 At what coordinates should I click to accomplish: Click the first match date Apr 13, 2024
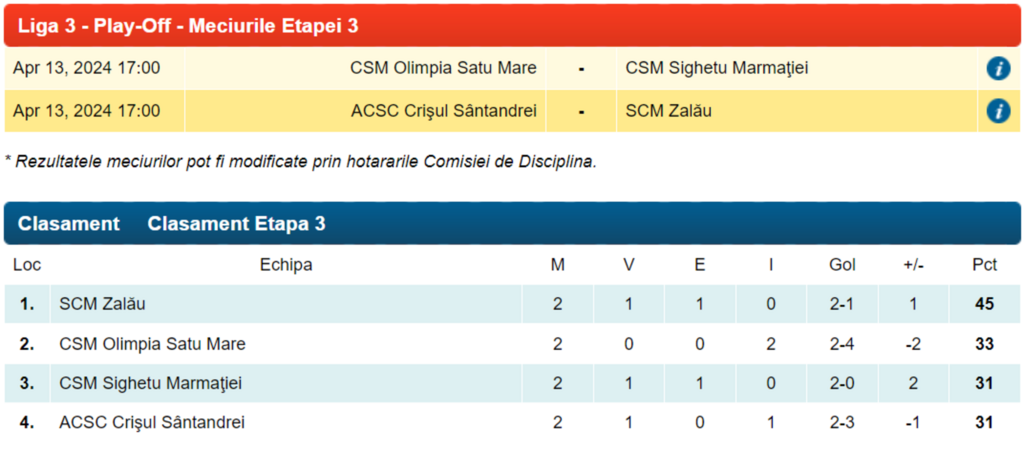[x=86, y=68]
